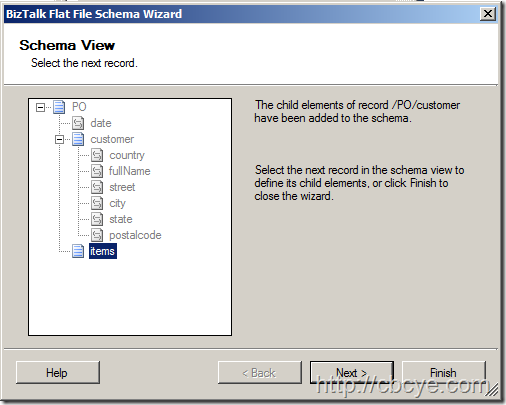Open the Help button
Screen dimensions: 506x405
pos(58,373)
